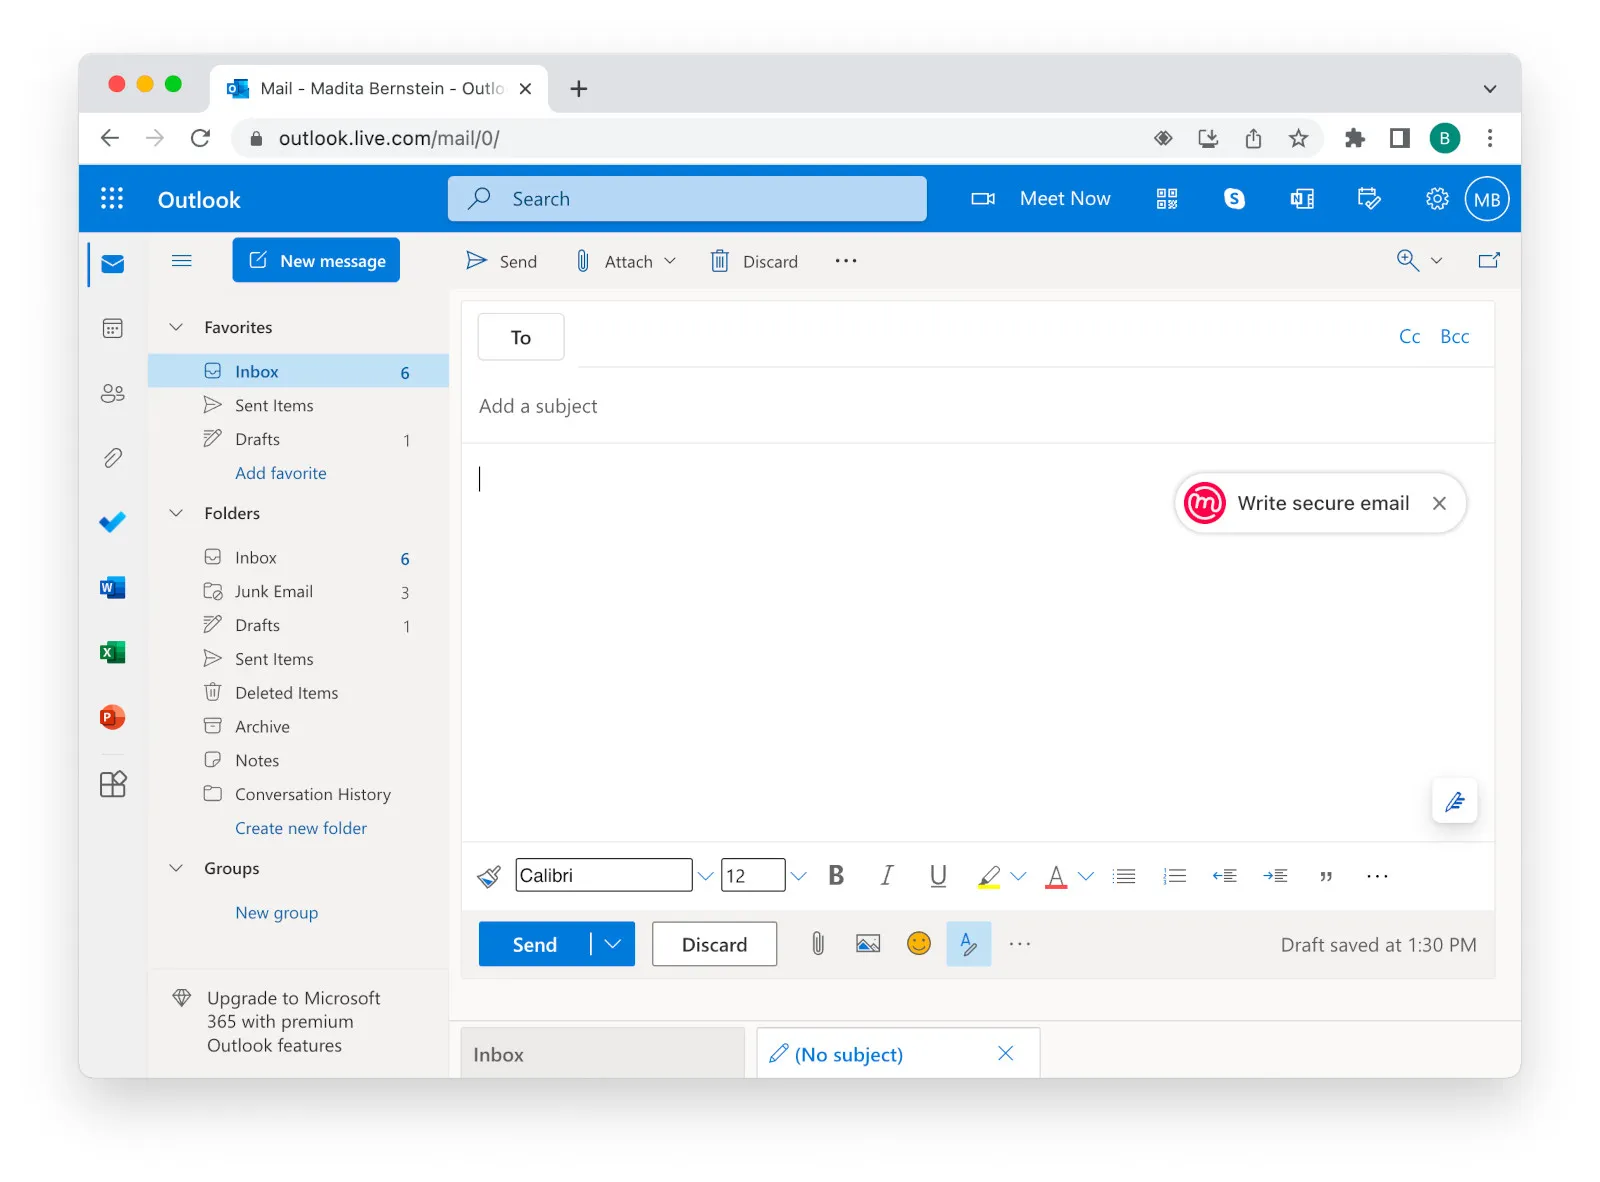1600x1182 pixels.
Task: Create a new message
Action: pyautogui.click(x=316, y=260)
